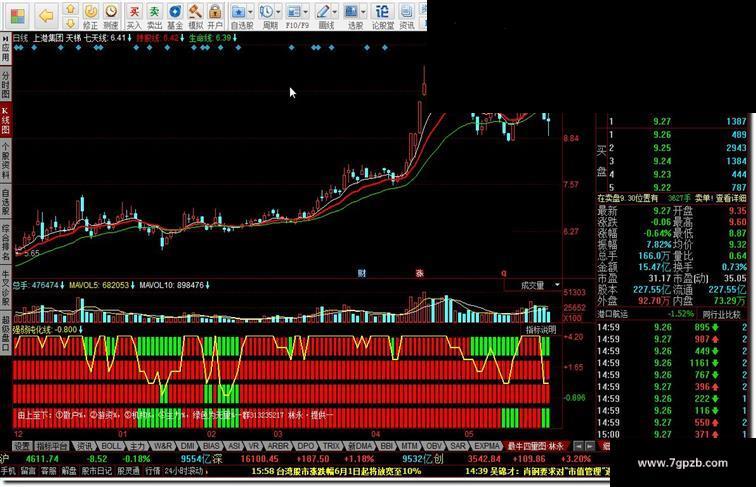This screenshot has height=487, width=756.
Task: Open 综合排名 sidebar tab
Action: pos(5,242)
